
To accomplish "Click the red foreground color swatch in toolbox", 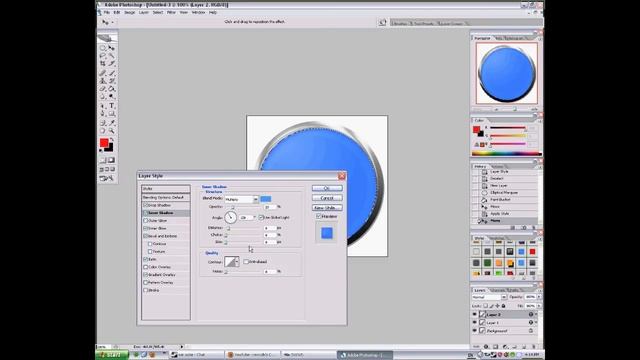I will point(104,143).
